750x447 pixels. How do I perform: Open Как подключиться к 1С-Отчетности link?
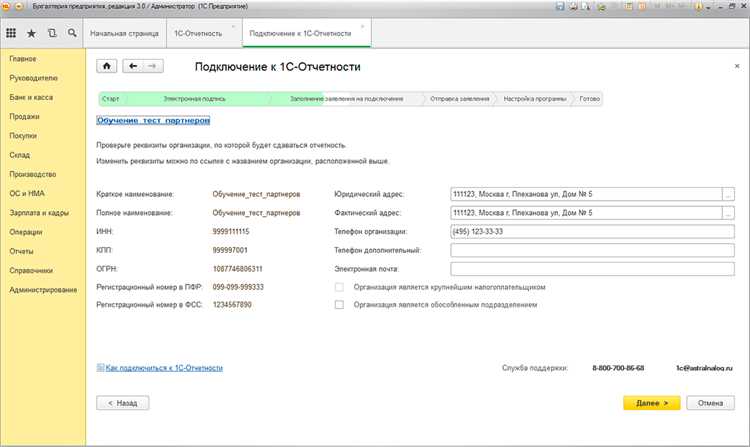point(164,368)
